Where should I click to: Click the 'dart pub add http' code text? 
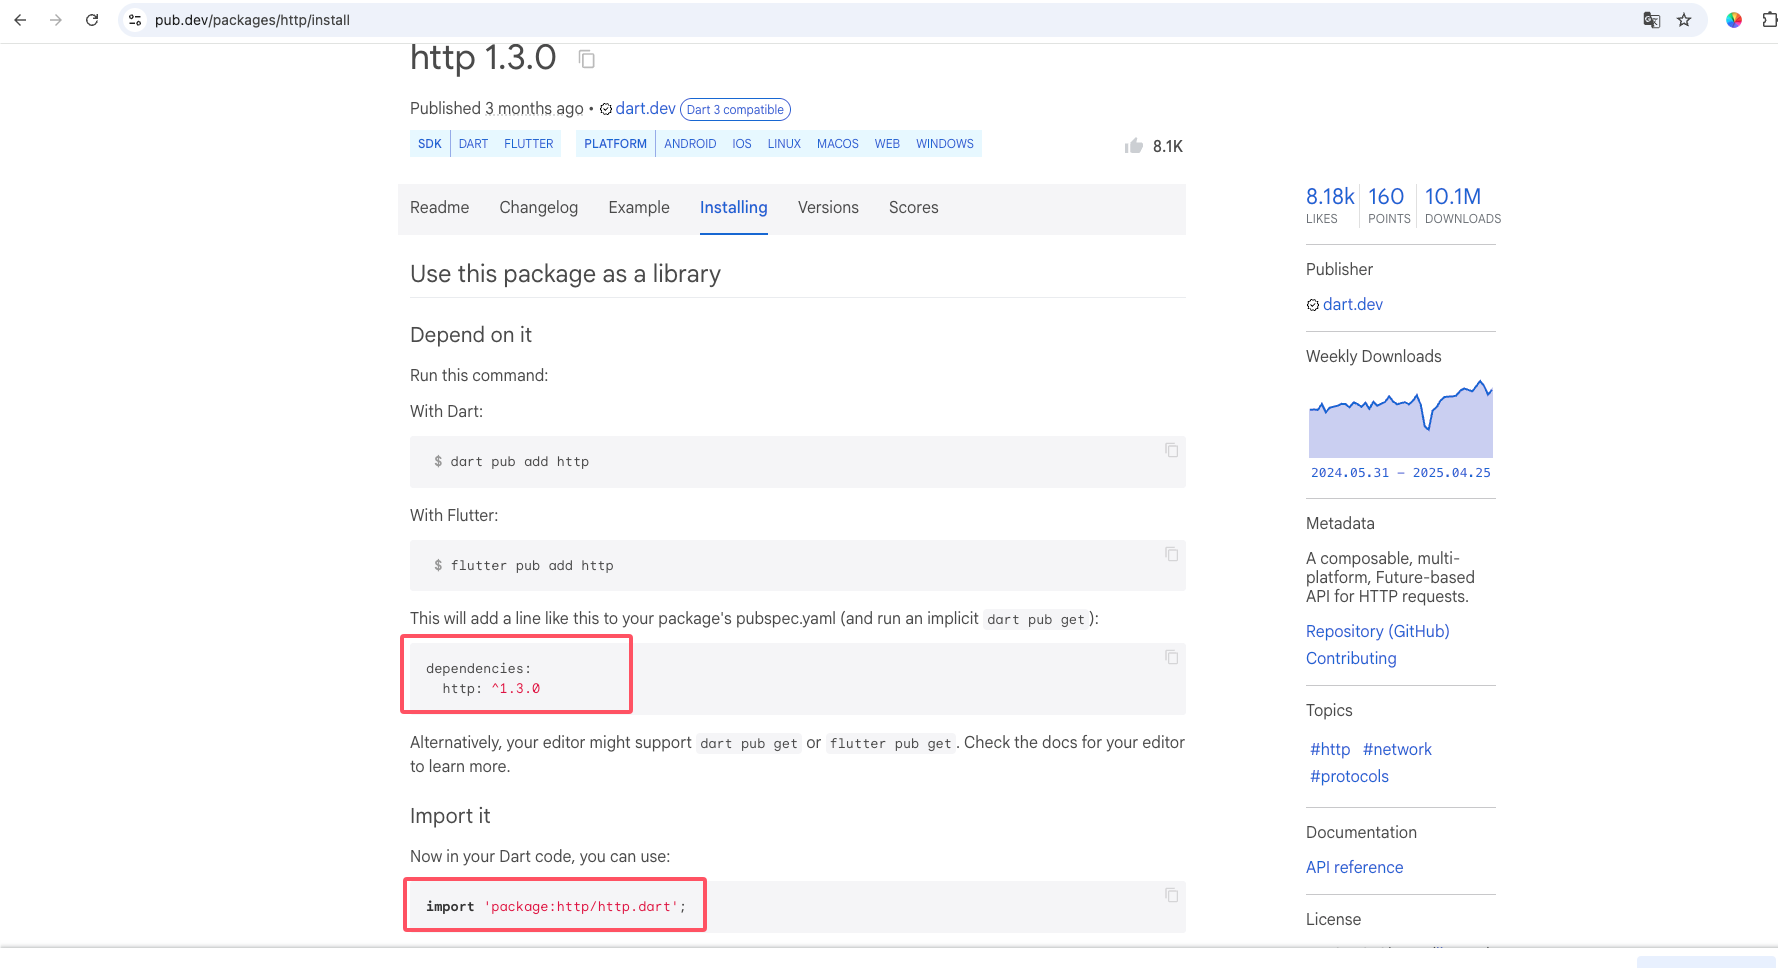(x=519, y=461)
